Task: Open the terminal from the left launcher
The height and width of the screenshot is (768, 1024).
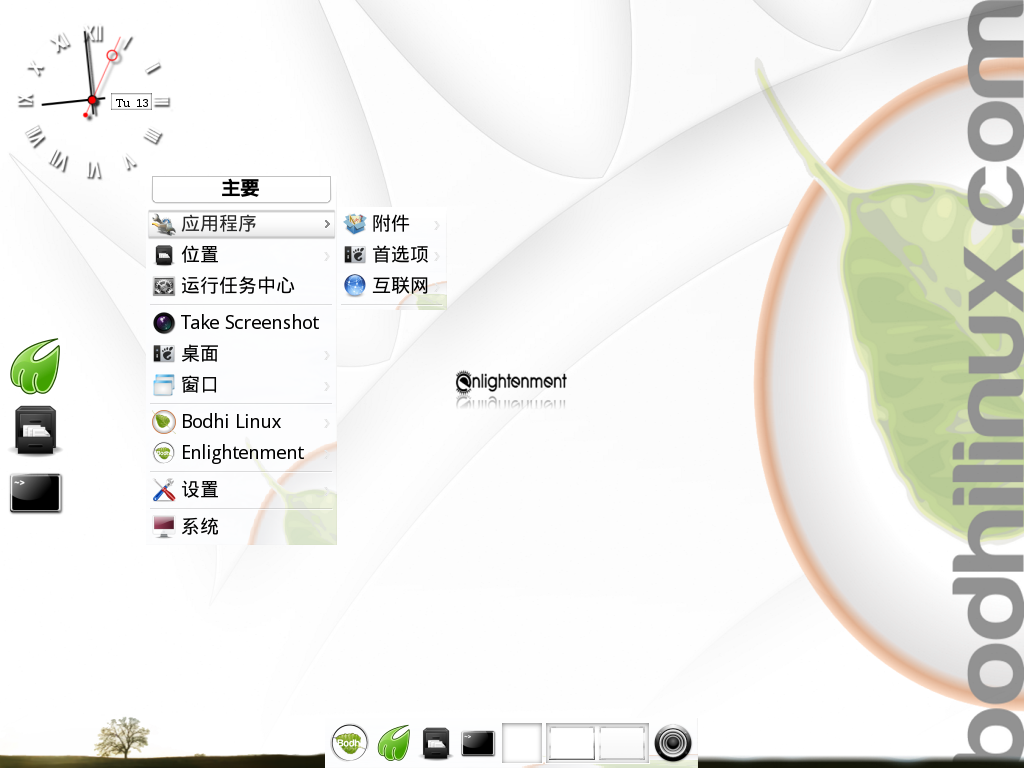Action: click(36, 493)
